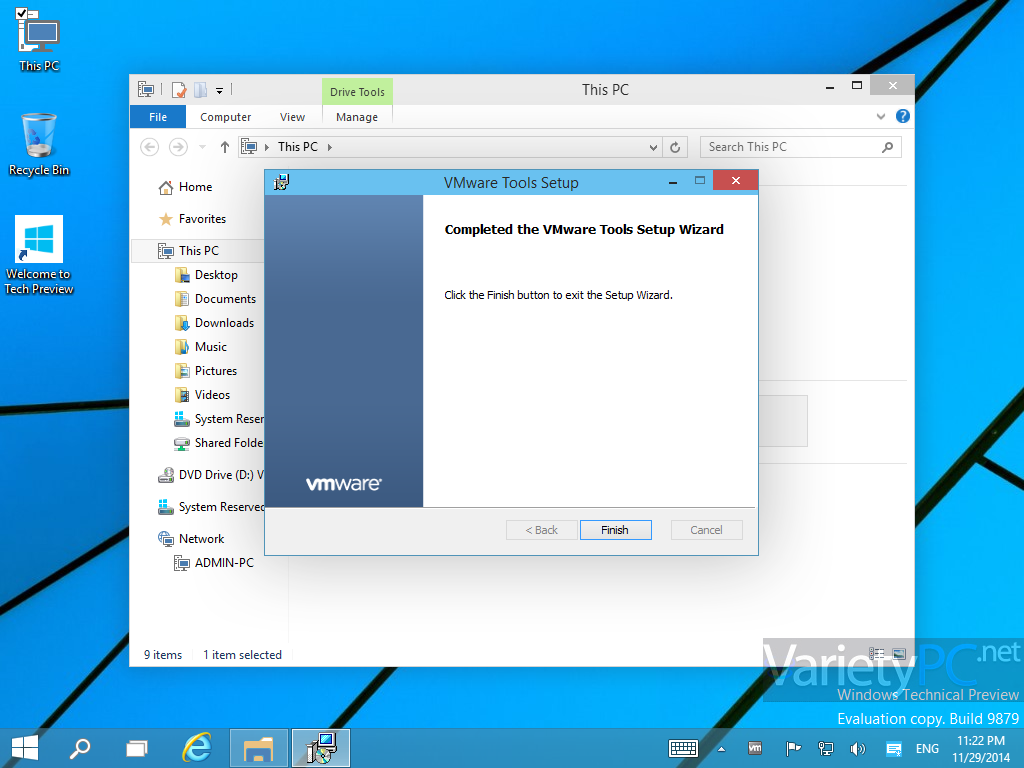Image resolution: width=1024 pixels, height=768 pixels.
Task: Click the Search This PC field
Action: pos(801,147)
